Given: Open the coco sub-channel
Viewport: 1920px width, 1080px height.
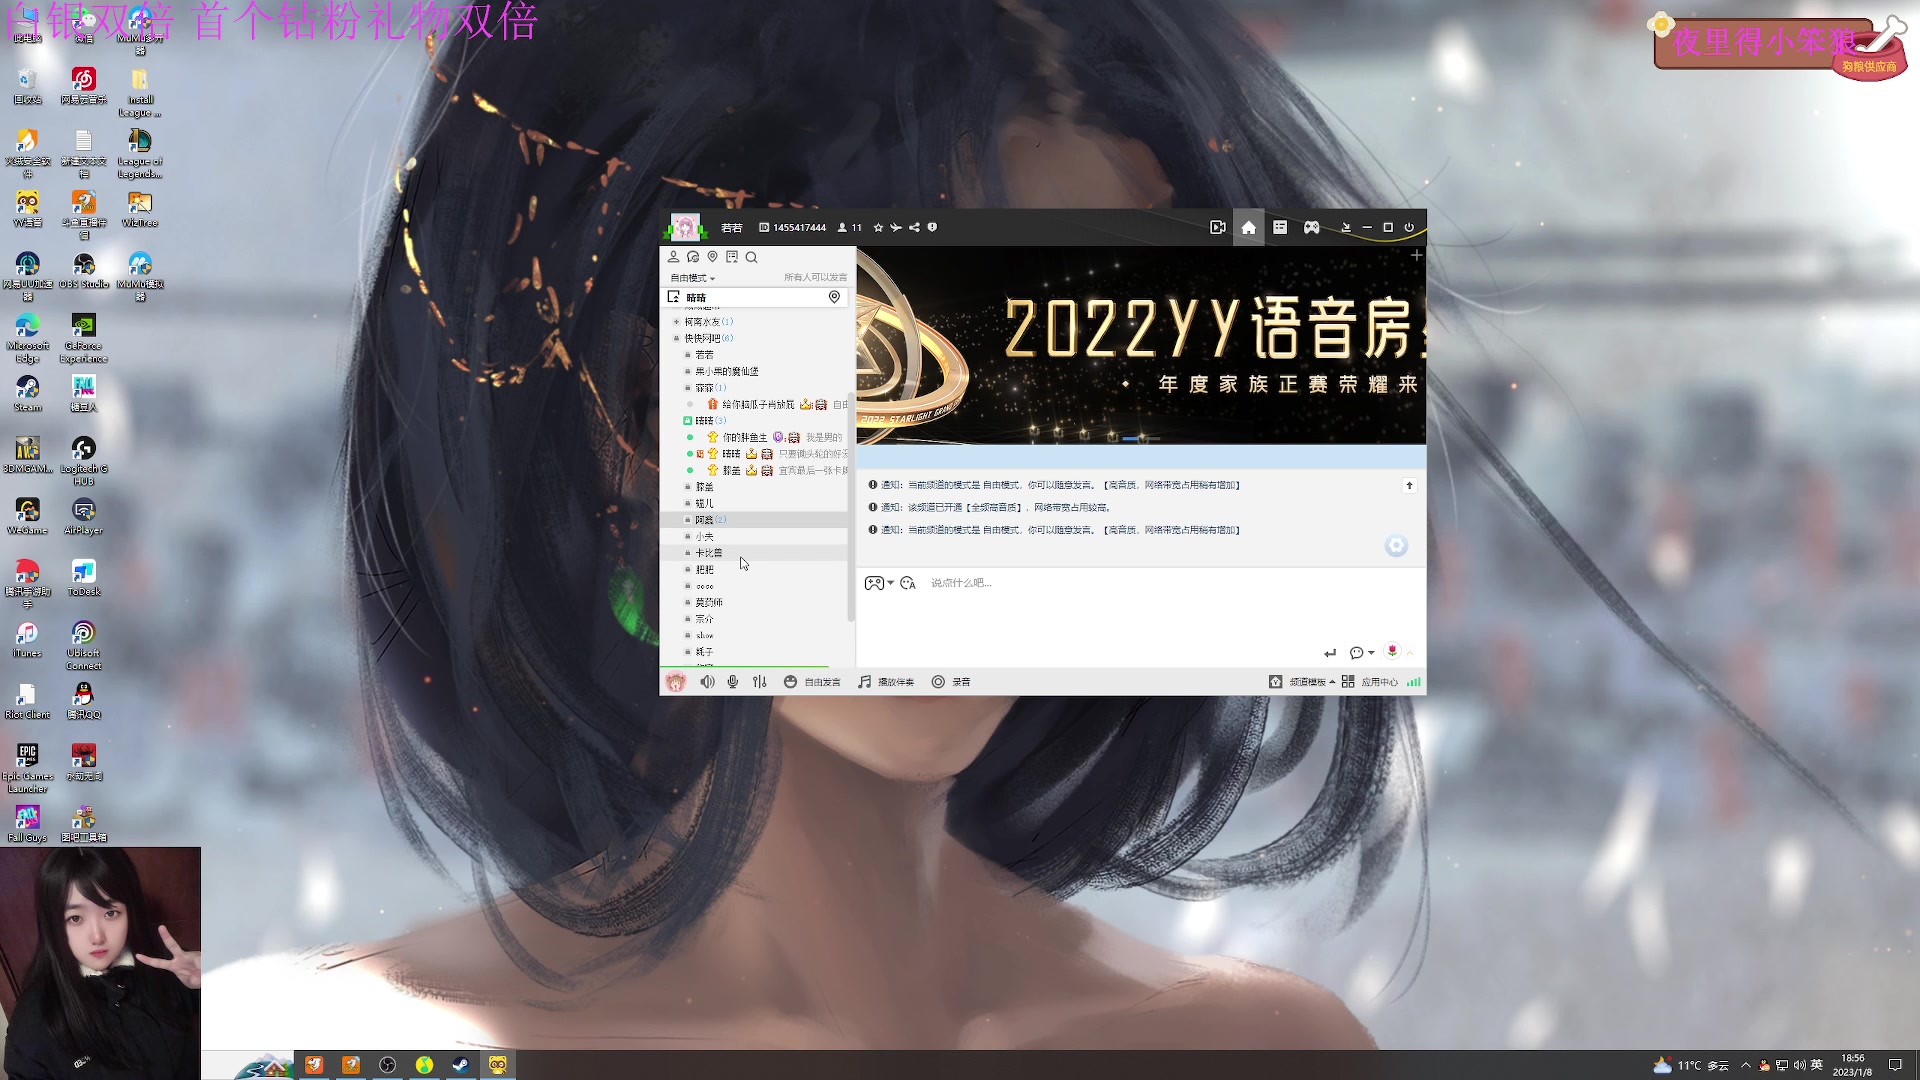Looking at the screenshot, I should (x=705, y=586).
